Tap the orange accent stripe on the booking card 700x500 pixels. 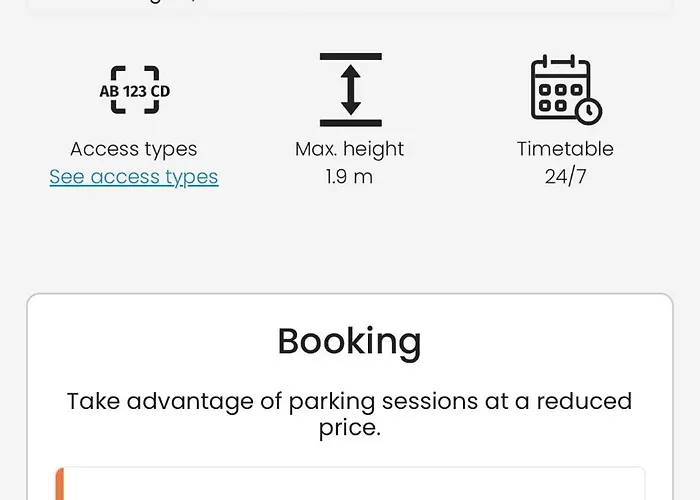point(60,484)
